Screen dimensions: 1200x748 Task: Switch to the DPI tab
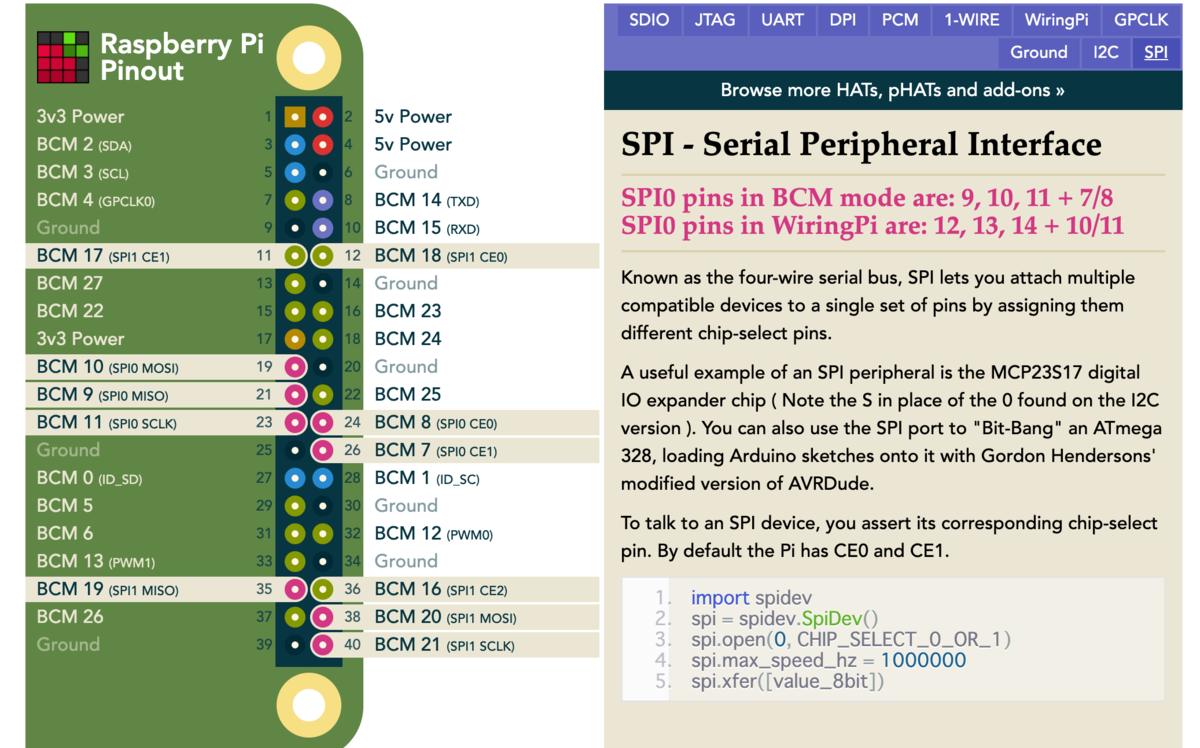pos(843,20)
